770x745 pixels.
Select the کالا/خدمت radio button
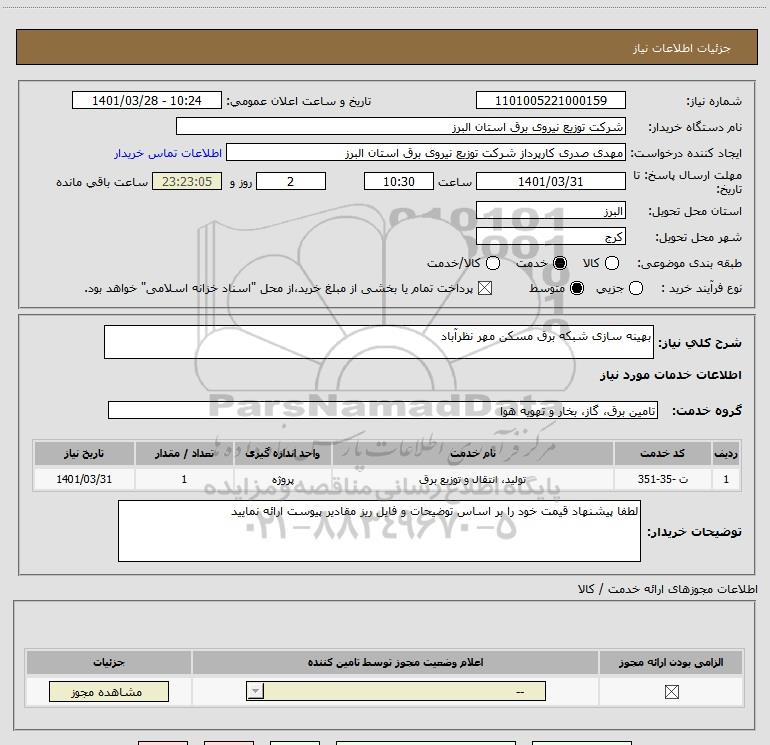tap(493, 263)
